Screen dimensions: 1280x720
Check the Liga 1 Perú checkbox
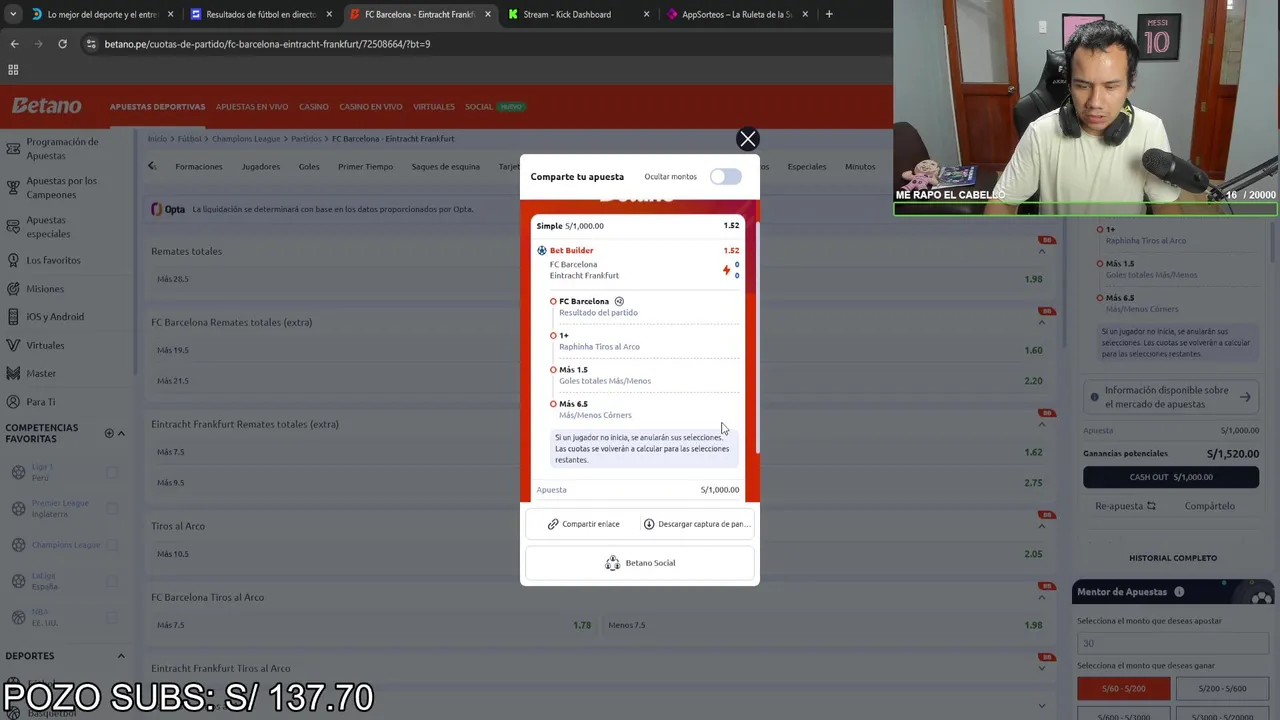[112, 472]
